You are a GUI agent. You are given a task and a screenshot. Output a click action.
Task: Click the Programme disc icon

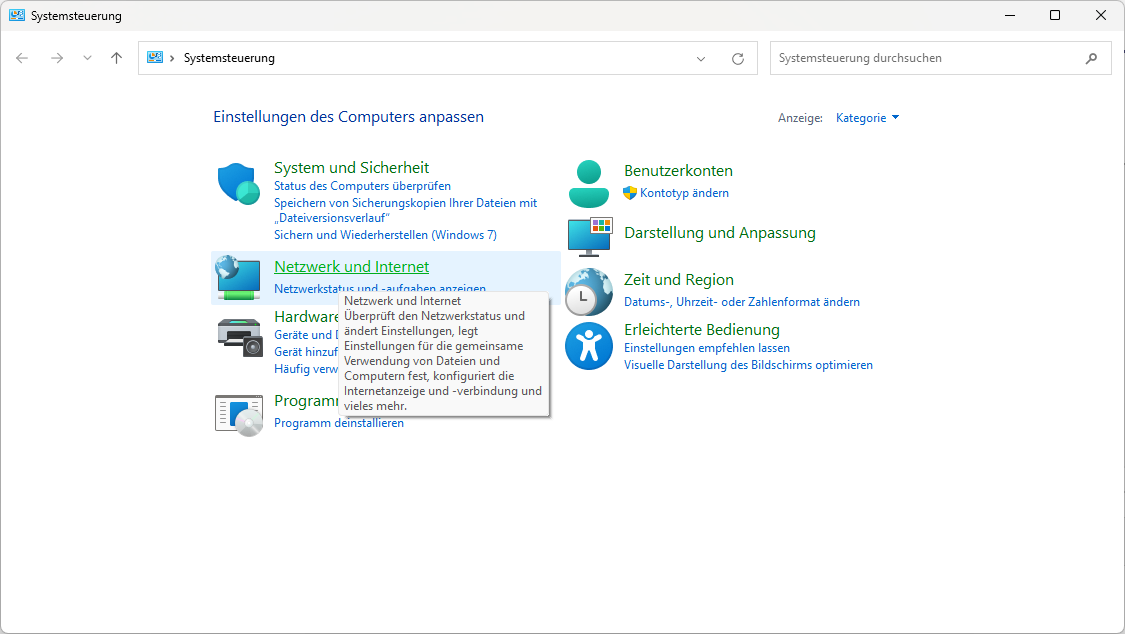(x=239, y=412)
